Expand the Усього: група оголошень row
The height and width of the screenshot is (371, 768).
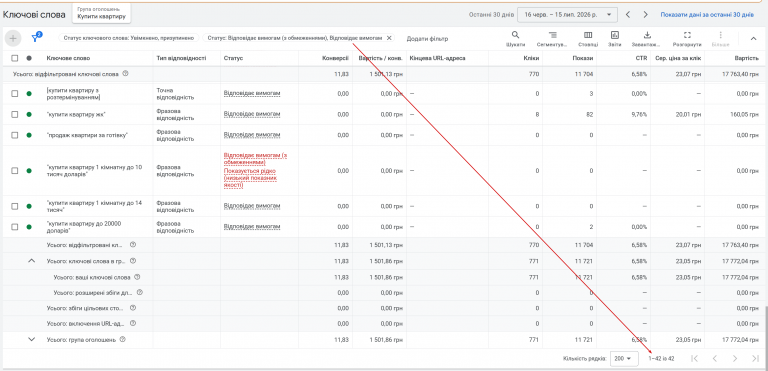[32, 339]
